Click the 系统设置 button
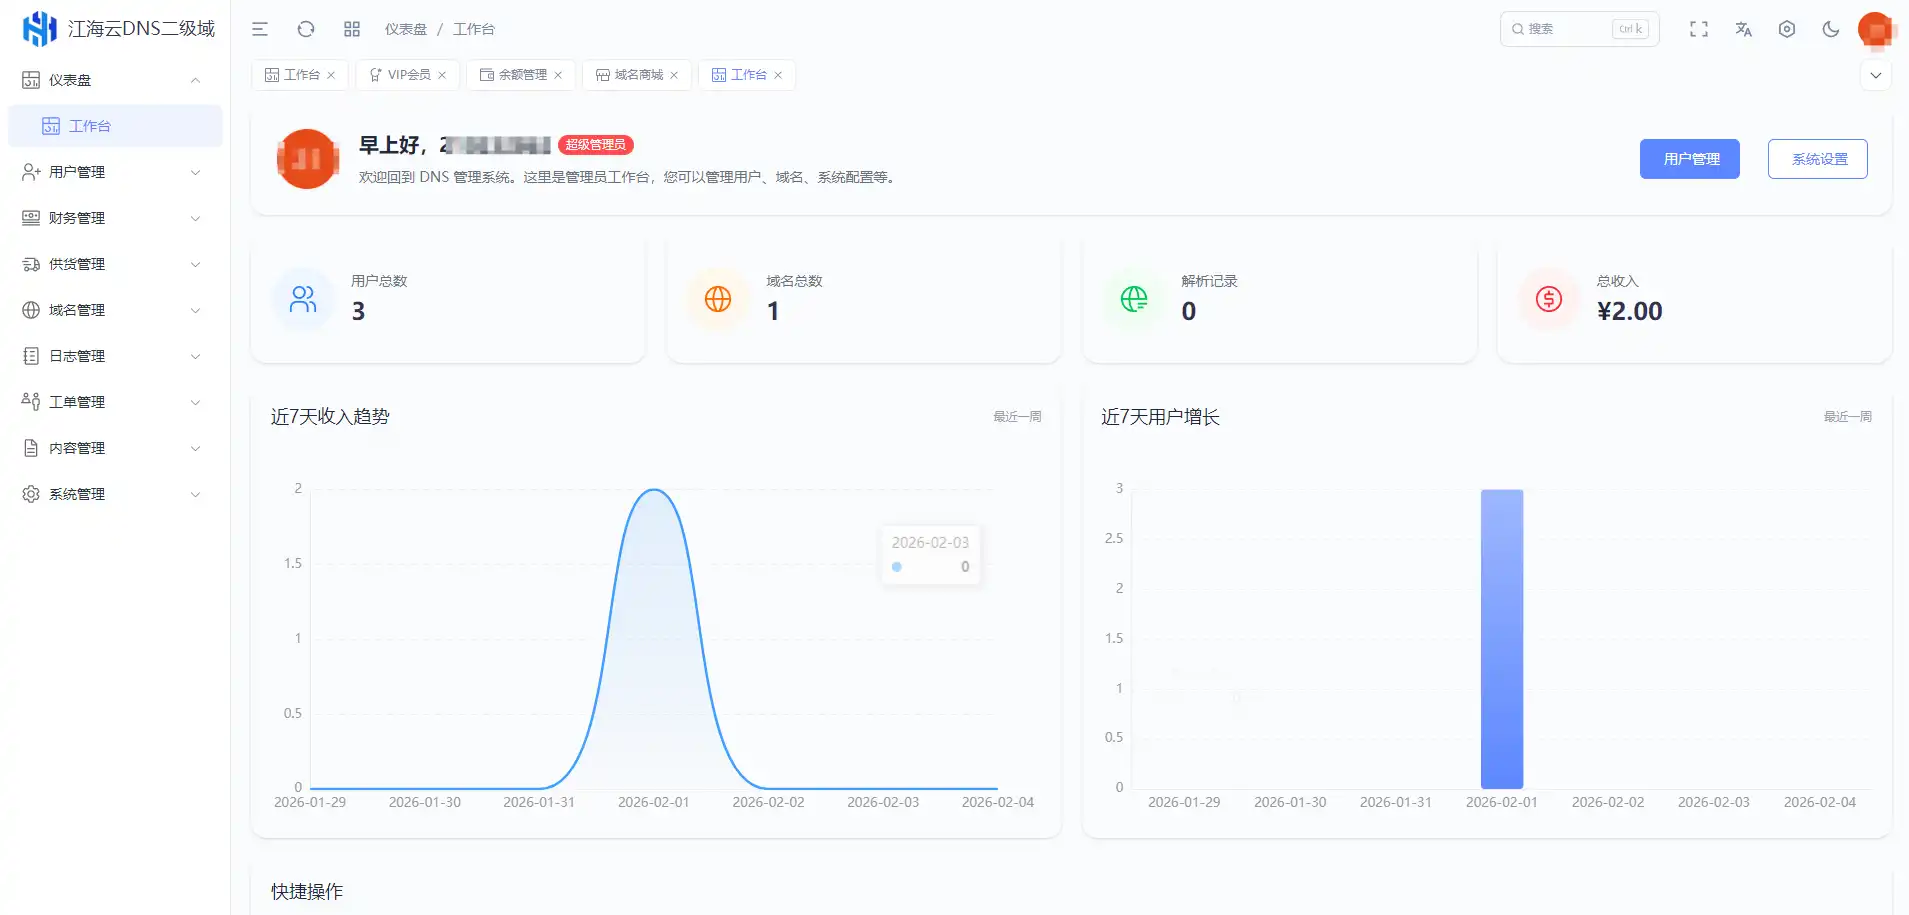Image resolution: width=1909 pixels, height=915 pixels. (x=1817, y=158)
